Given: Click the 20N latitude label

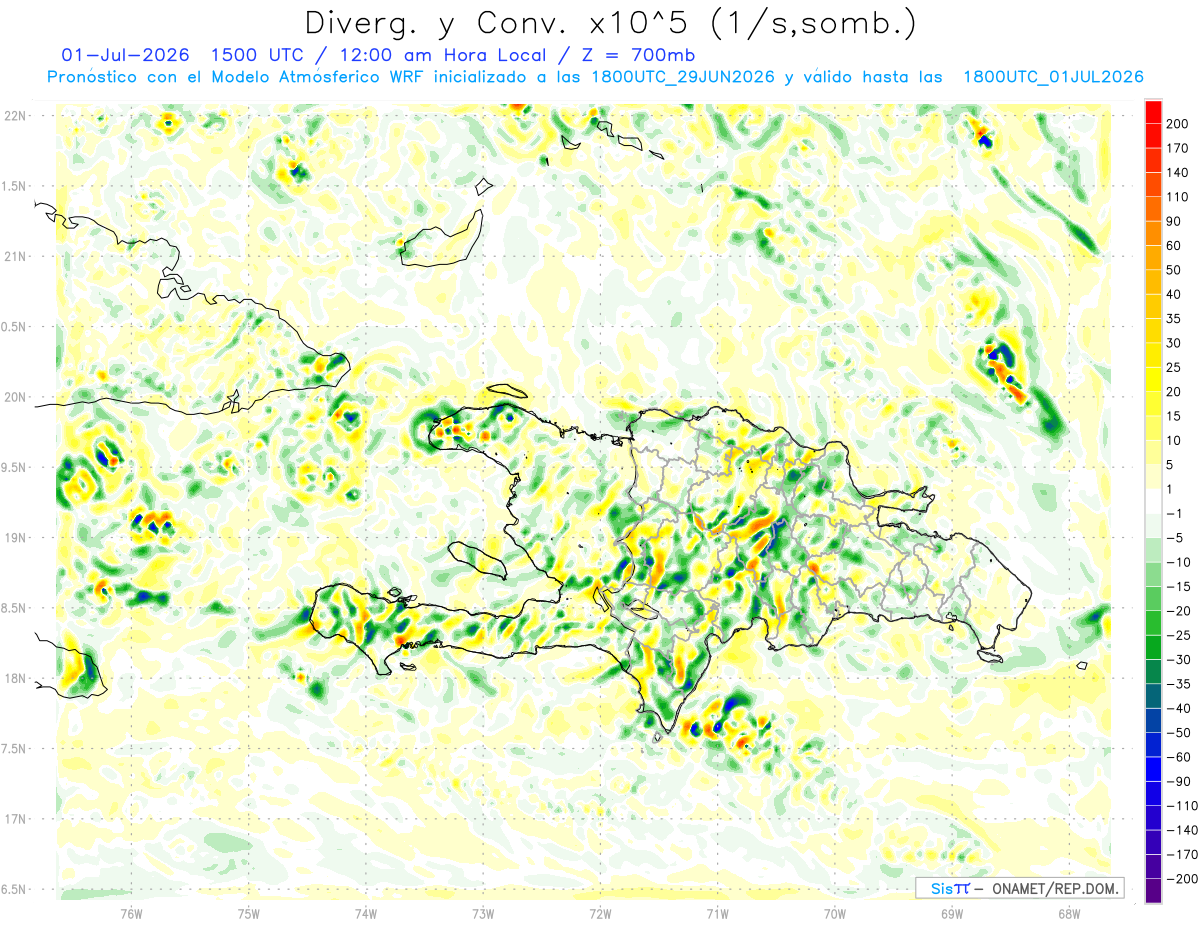Looking at the screenshot, I should pyautogui.click(x=15, y=397).
